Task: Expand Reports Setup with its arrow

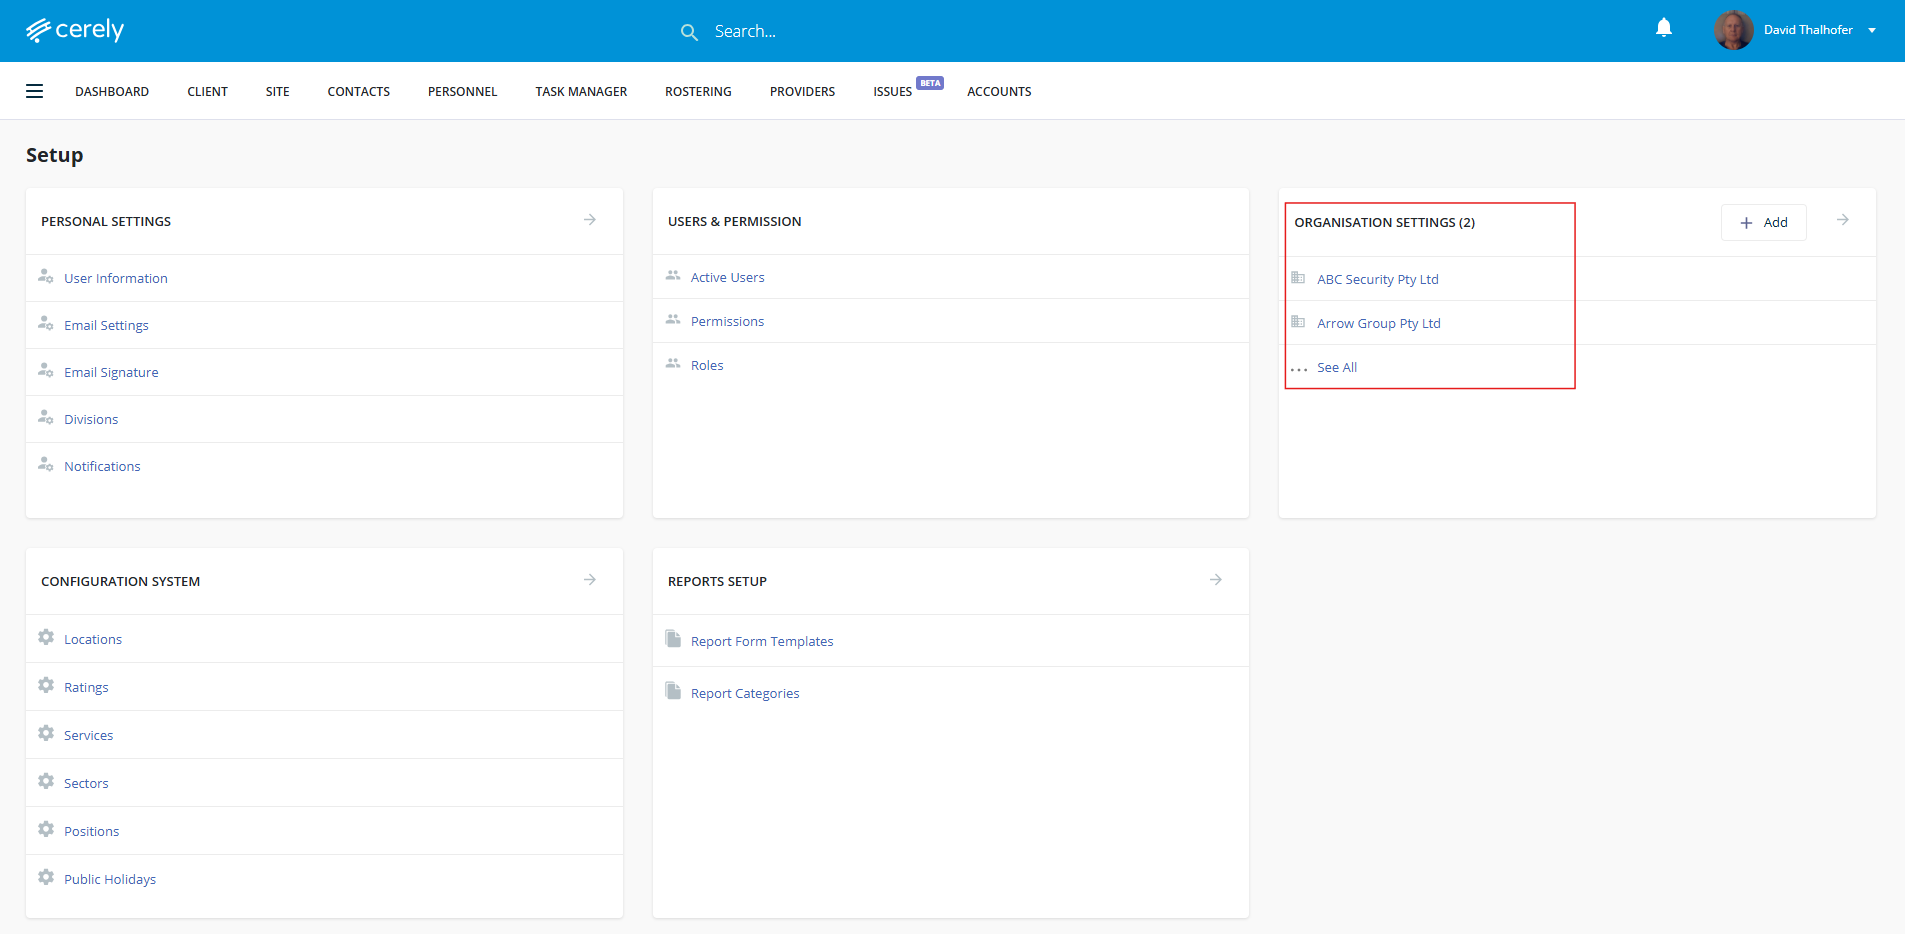Action: click(1216, 580)
